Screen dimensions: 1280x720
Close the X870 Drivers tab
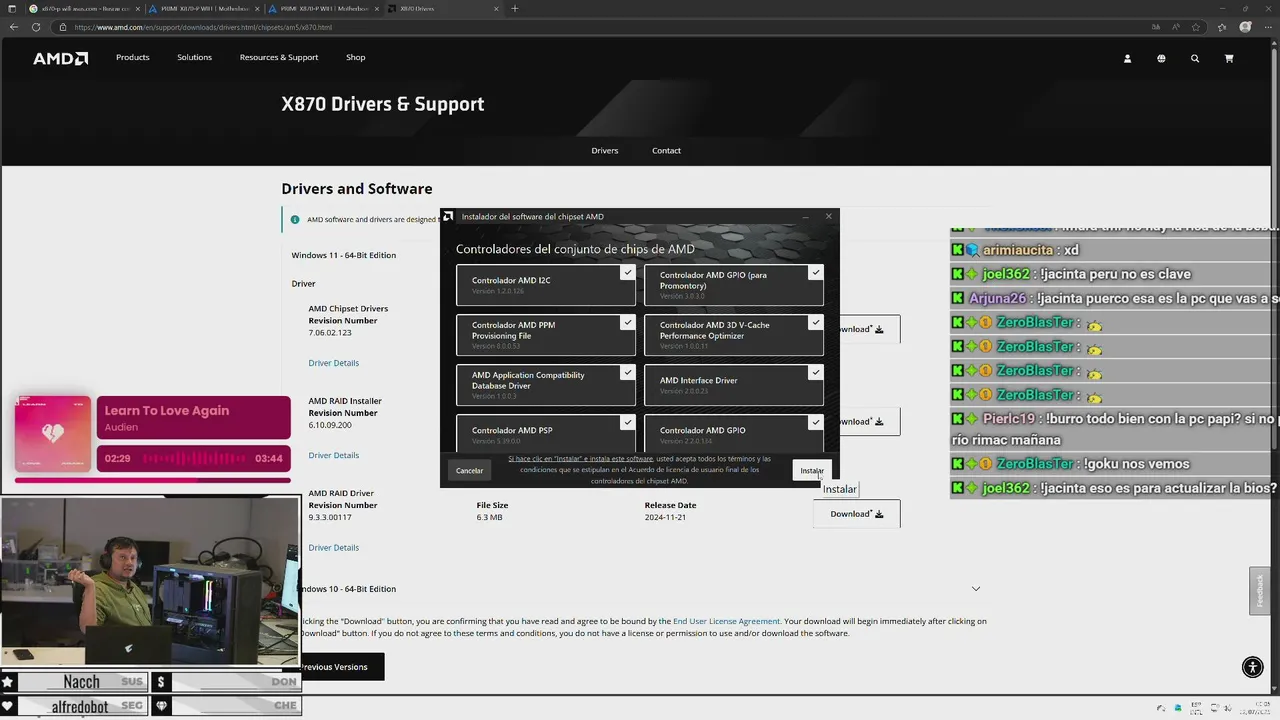pyautogui.click(x=496, y=8)
